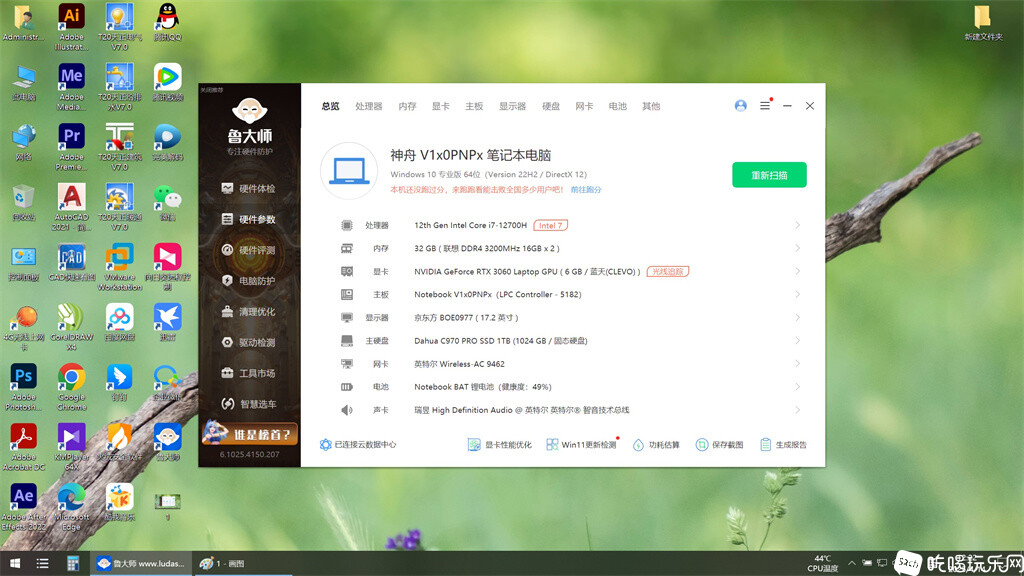Image resolution: width=1024 pixels, height=576 pixels.
Task: Select the AutoCAD 2021 desktop icon
Action: click(71, 207)
